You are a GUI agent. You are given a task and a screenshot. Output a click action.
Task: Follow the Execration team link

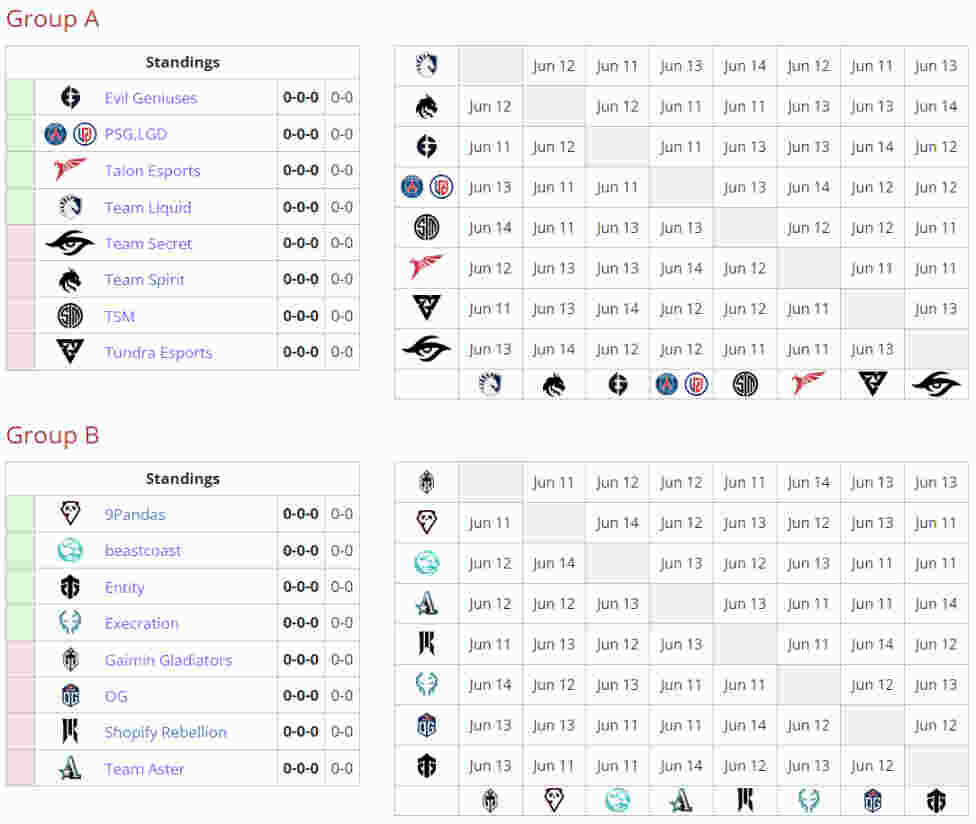(x=141, y=623)
